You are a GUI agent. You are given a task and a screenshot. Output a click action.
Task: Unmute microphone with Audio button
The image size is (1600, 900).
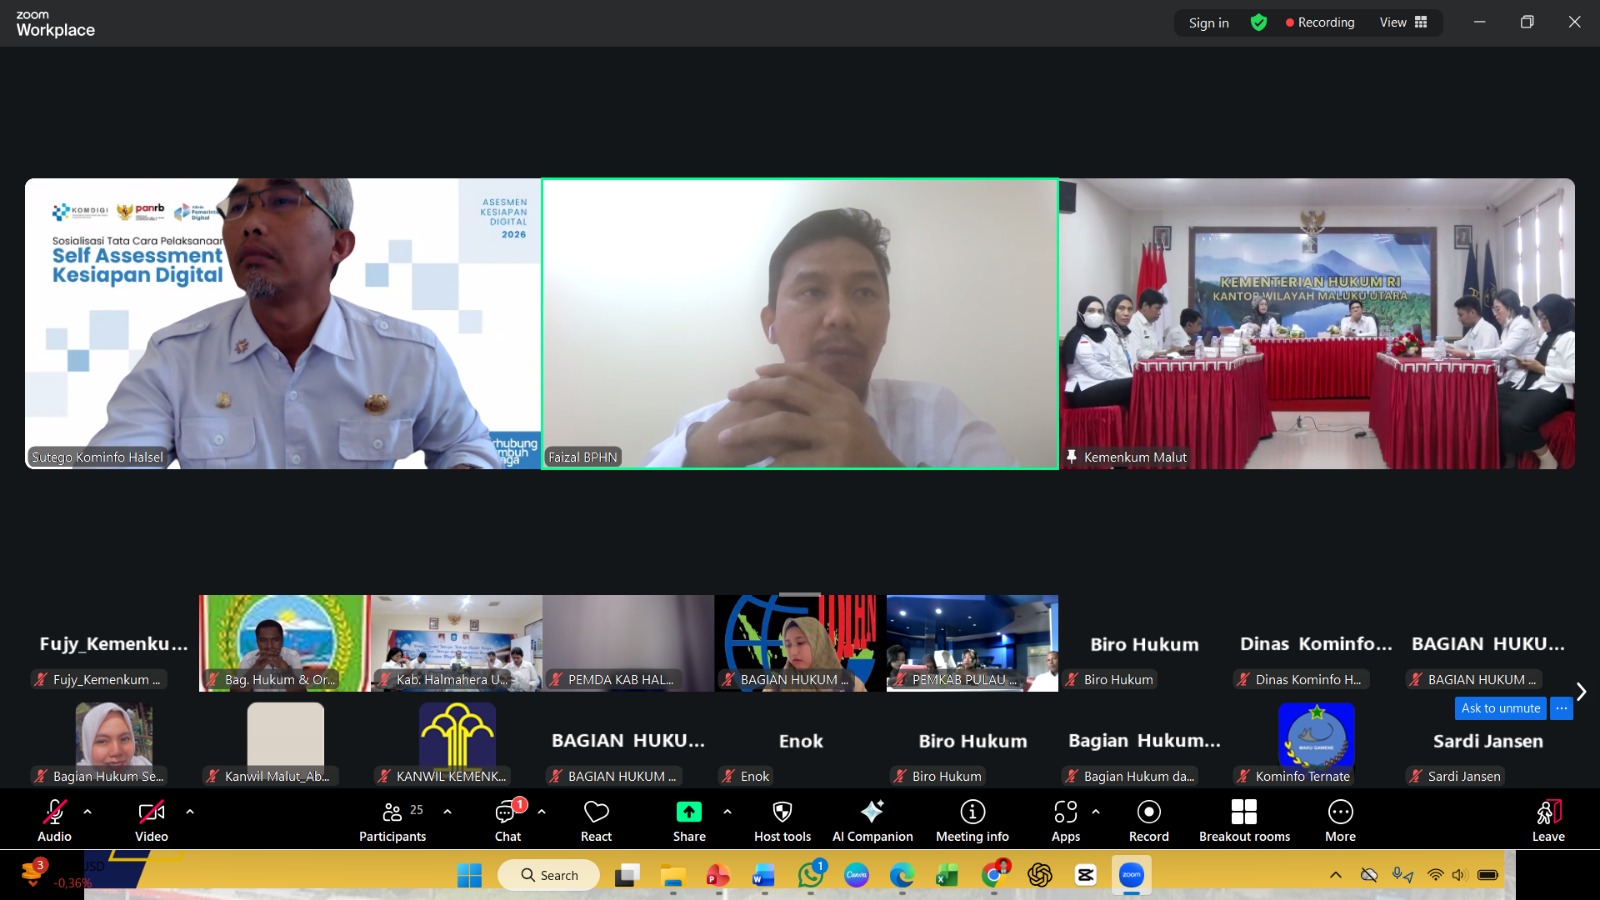click(54, 820)
